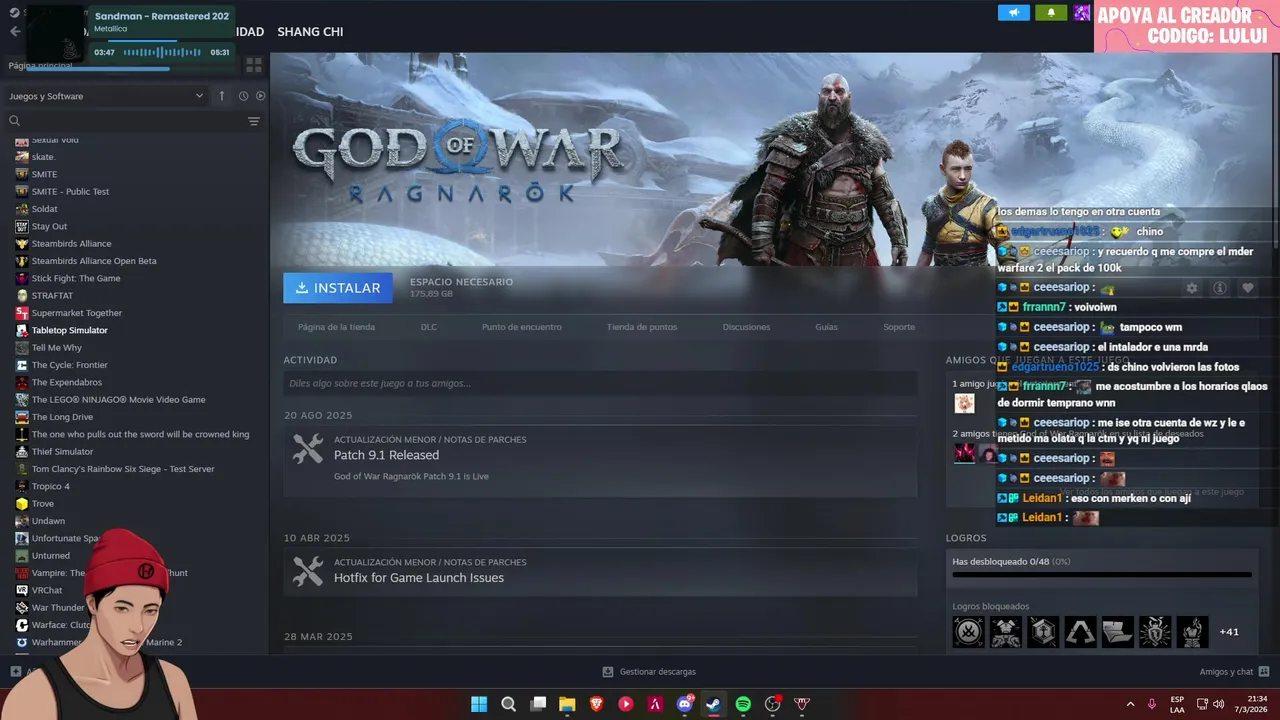Open Amigos y chat

tap(1234, 672)
